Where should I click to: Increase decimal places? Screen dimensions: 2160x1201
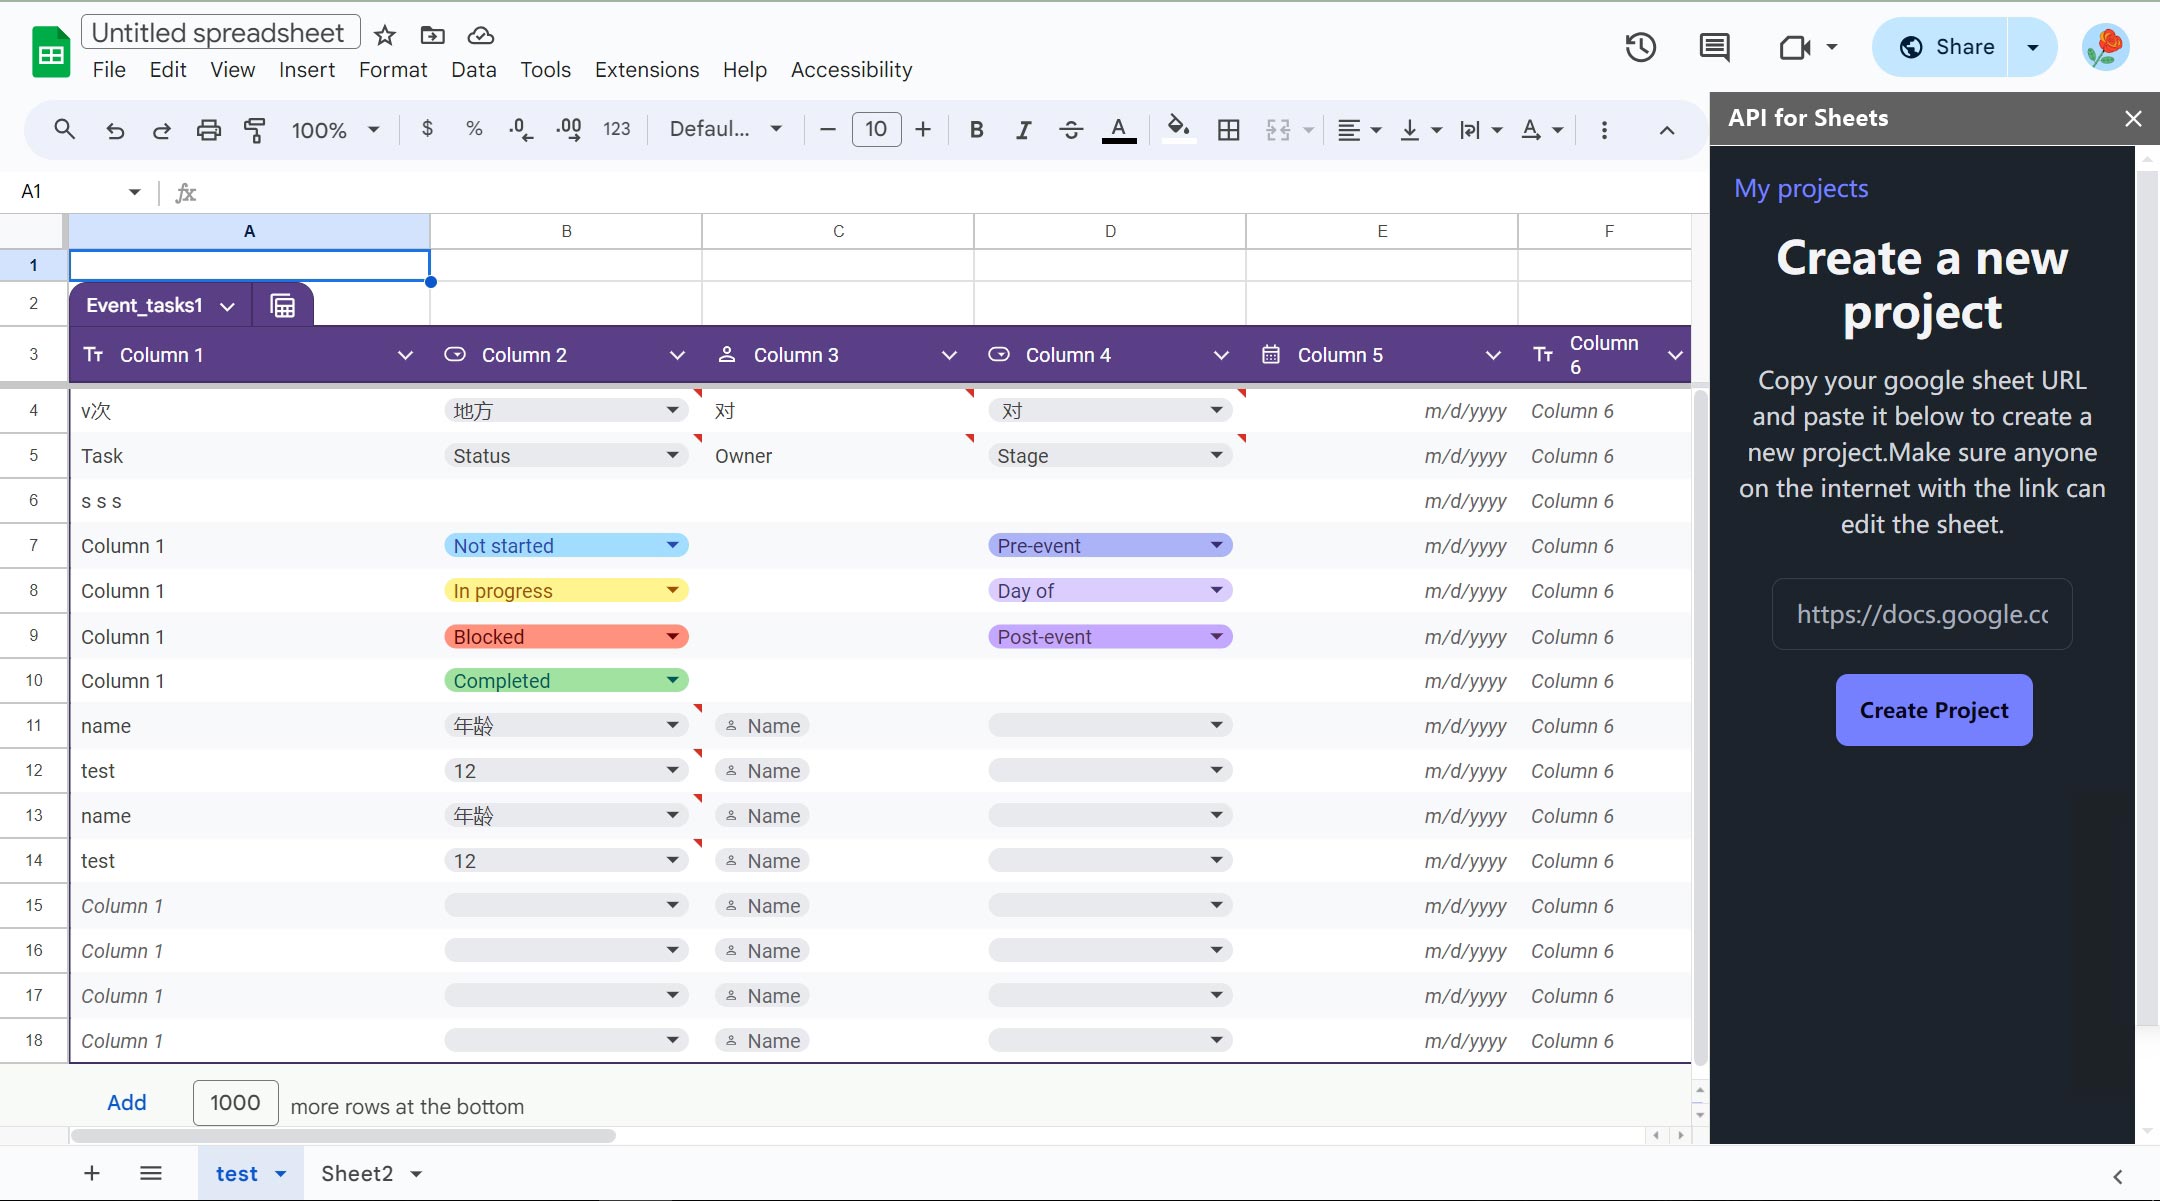click(x=567, y=129)
